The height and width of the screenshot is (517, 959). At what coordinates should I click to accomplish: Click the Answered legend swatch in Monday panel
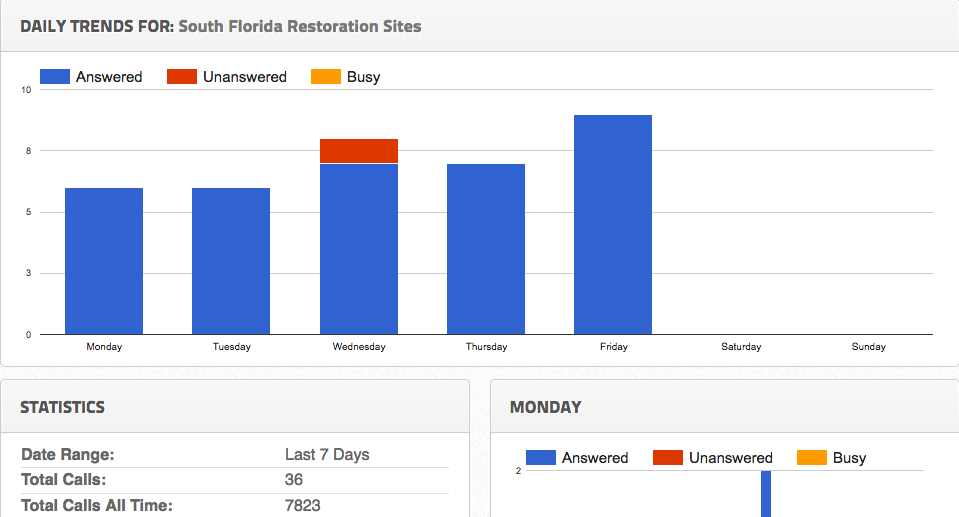click(x=541, y=457)
